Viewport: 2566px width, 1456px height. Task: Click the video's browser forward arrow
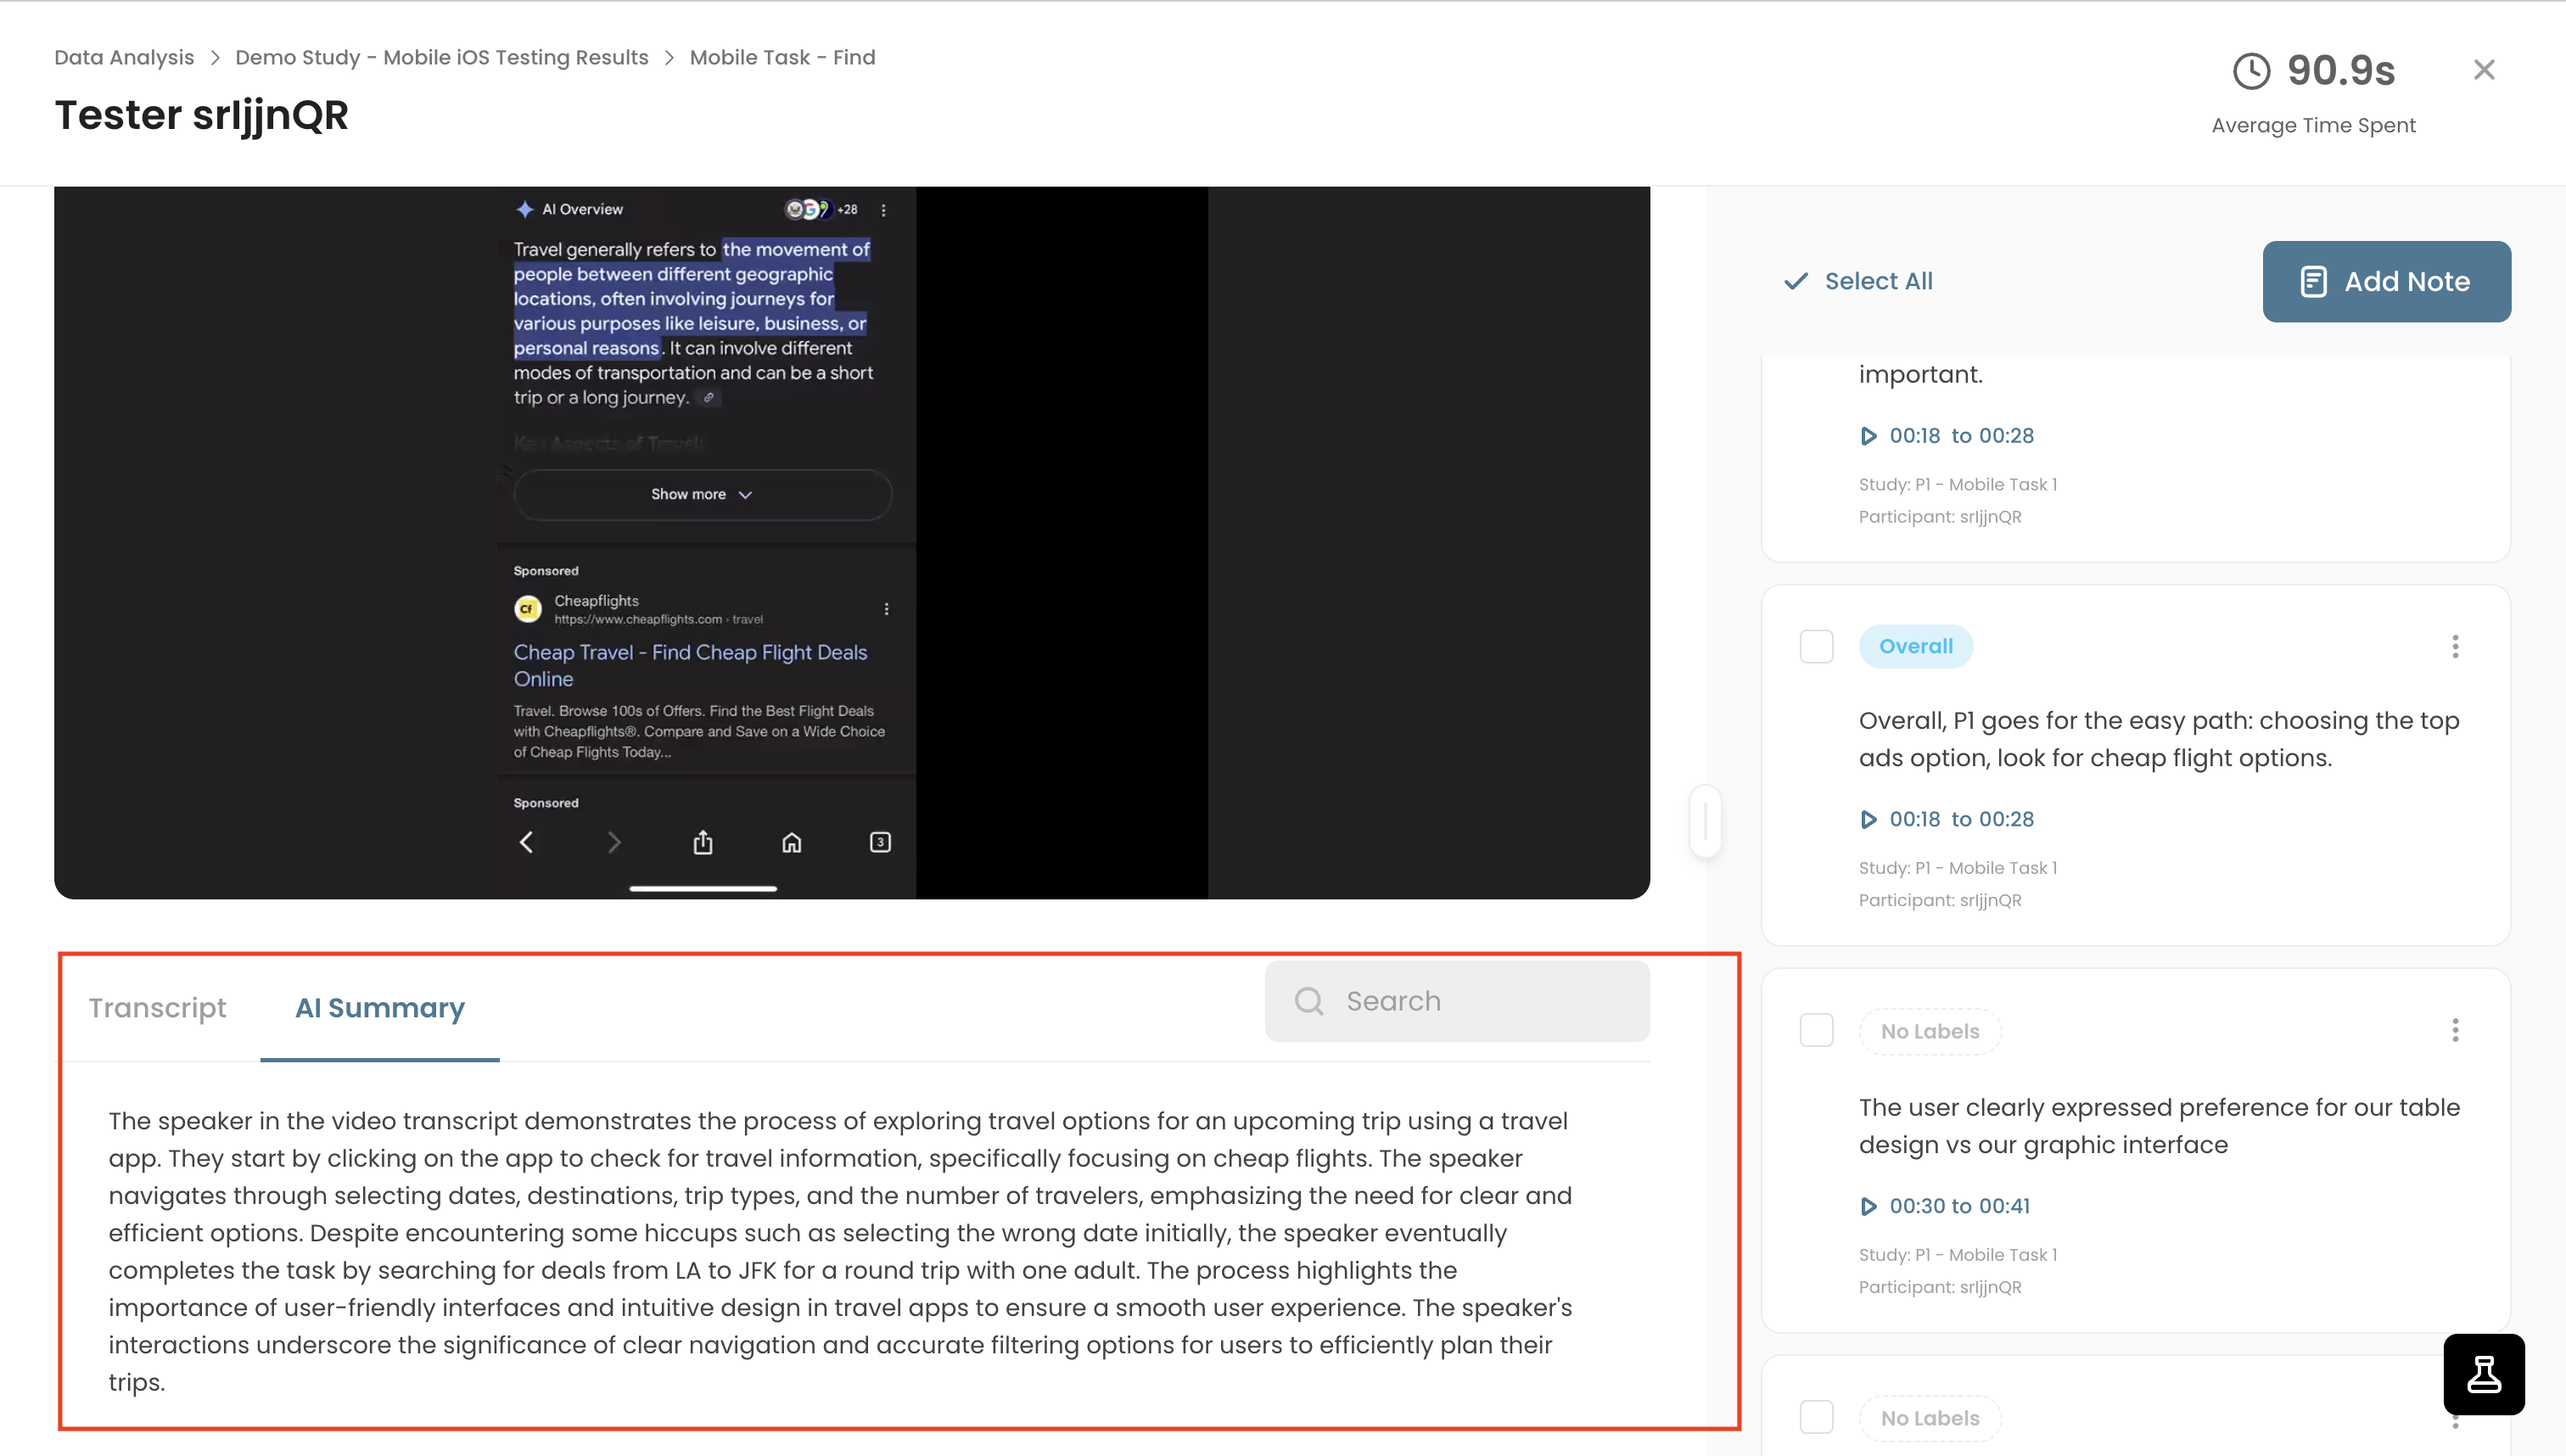click(614, 842)
